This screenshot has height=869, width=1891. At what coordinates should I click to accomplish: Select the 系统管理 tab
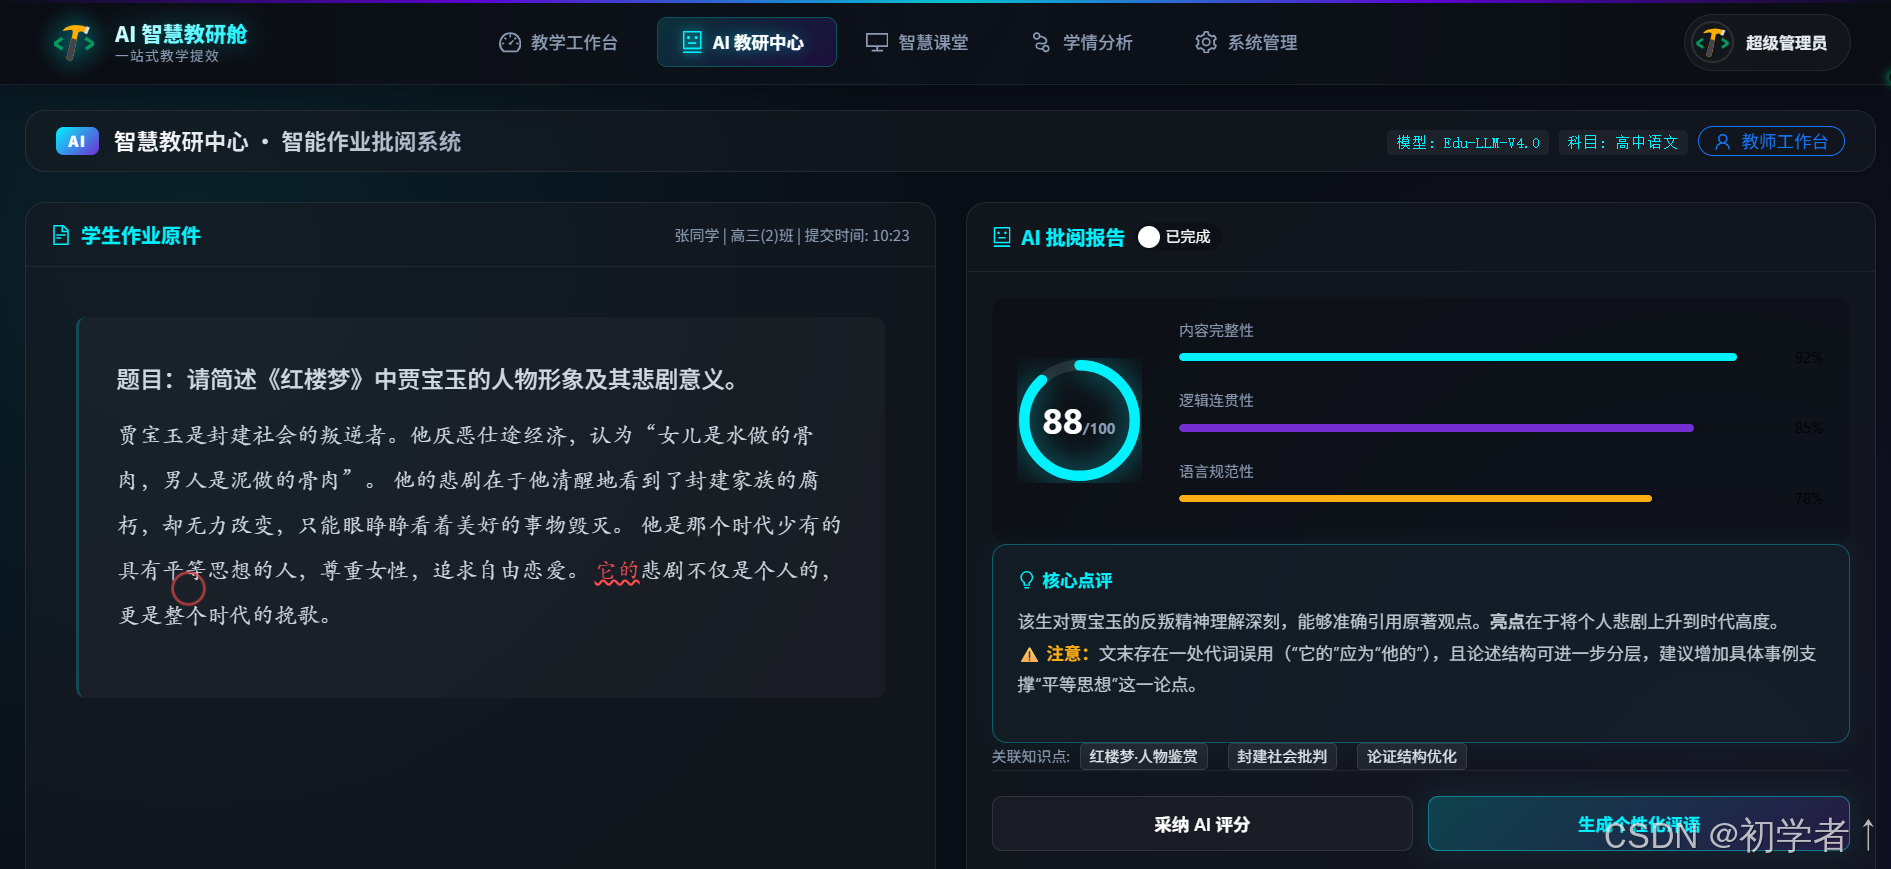click(x=1246, y=42)
